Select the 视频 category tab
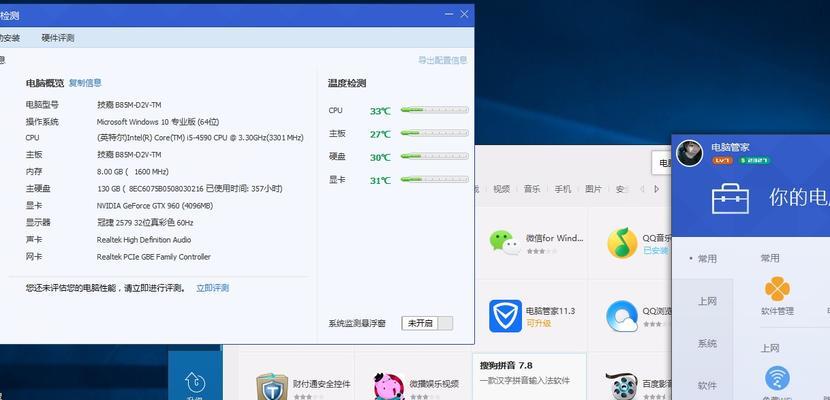The height and width of the screenshot is (400, 830). click(x=501, y=189)
